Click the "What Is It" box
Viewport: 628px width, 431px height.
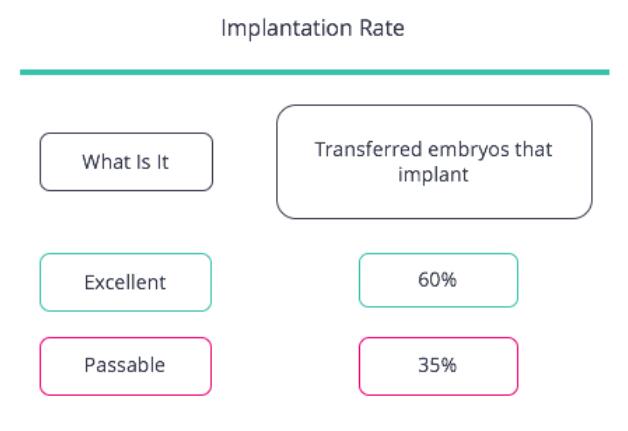coord(126,162)
